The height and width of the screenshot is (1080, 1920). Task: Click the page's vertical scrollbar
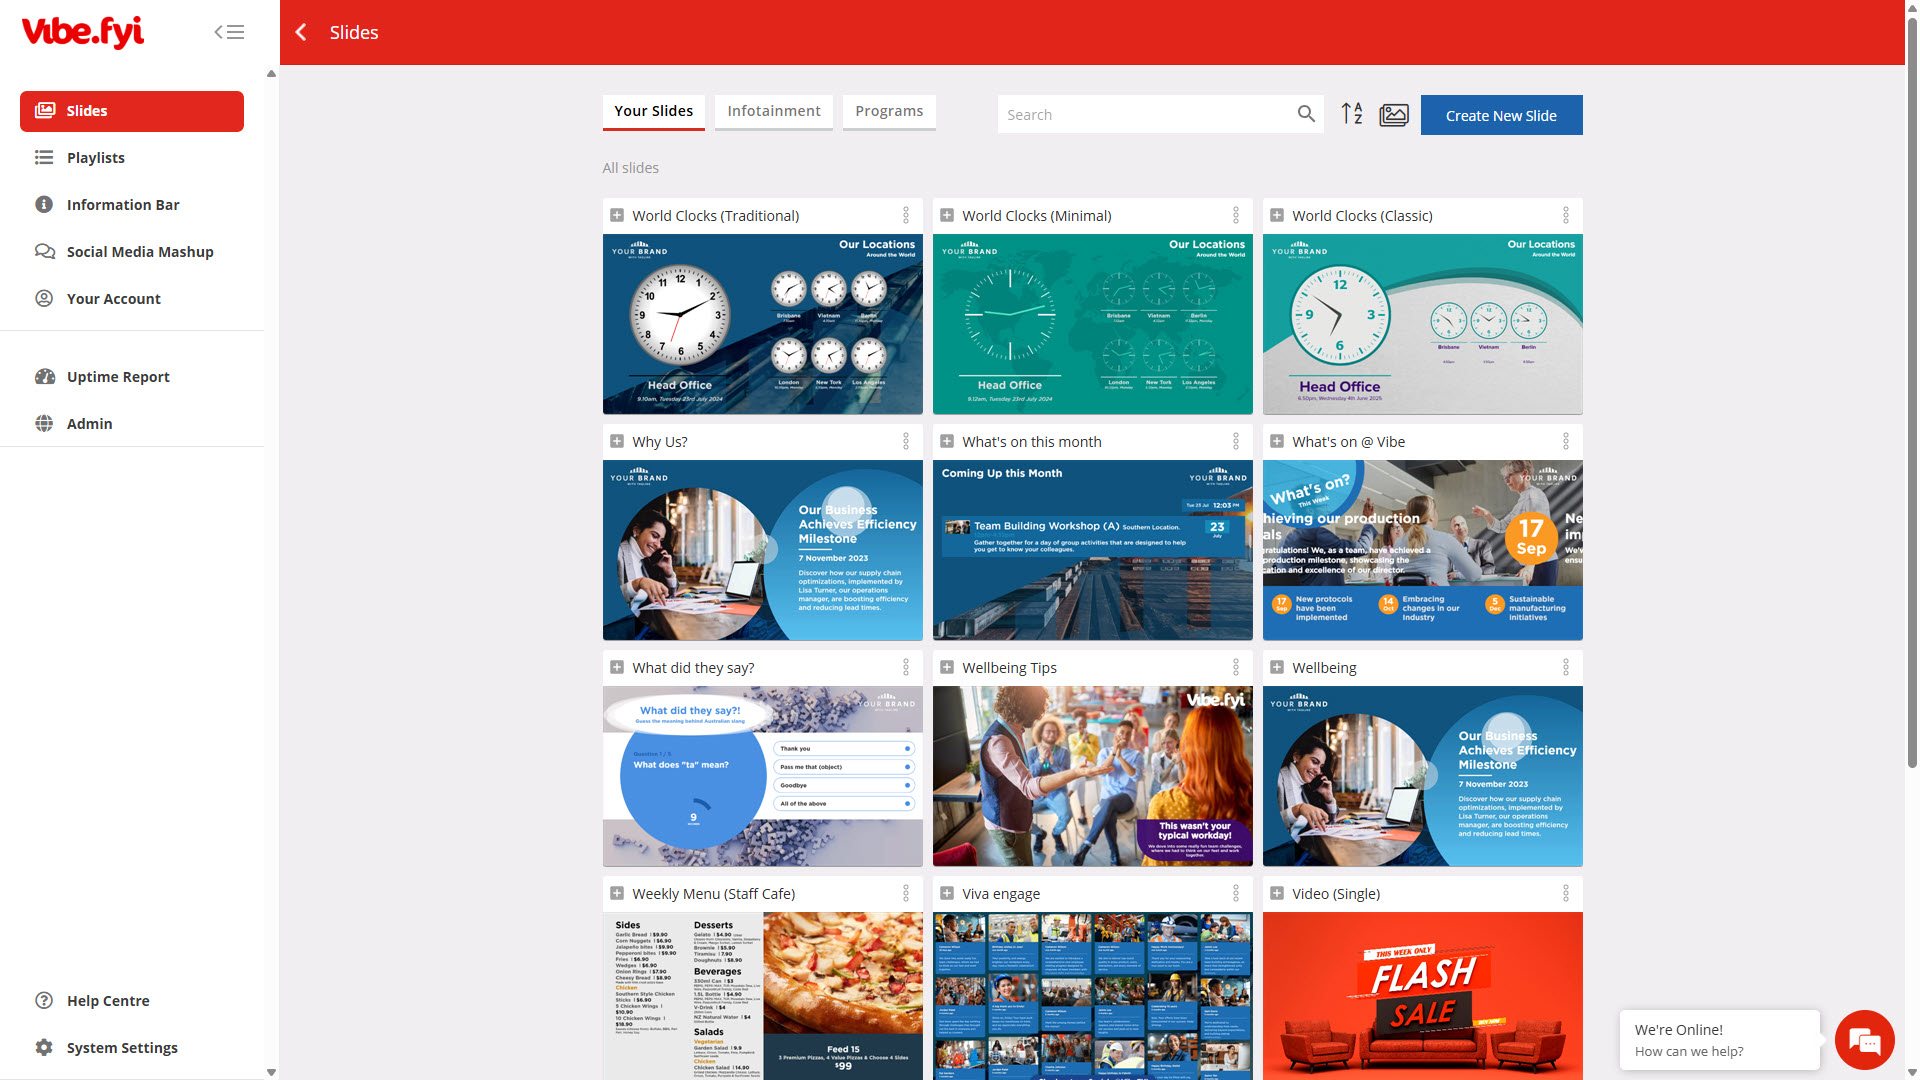click(x=1912, y=400)
